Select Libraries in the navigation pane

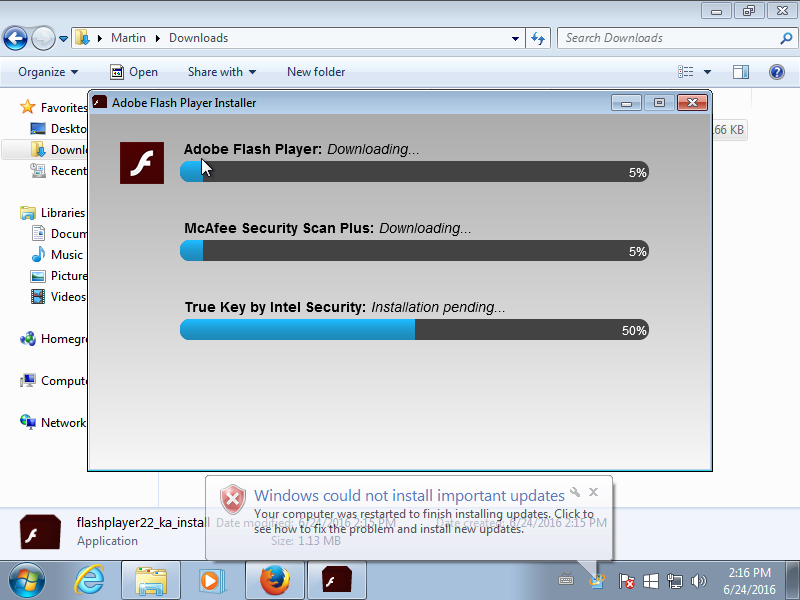tap(52, 213)
